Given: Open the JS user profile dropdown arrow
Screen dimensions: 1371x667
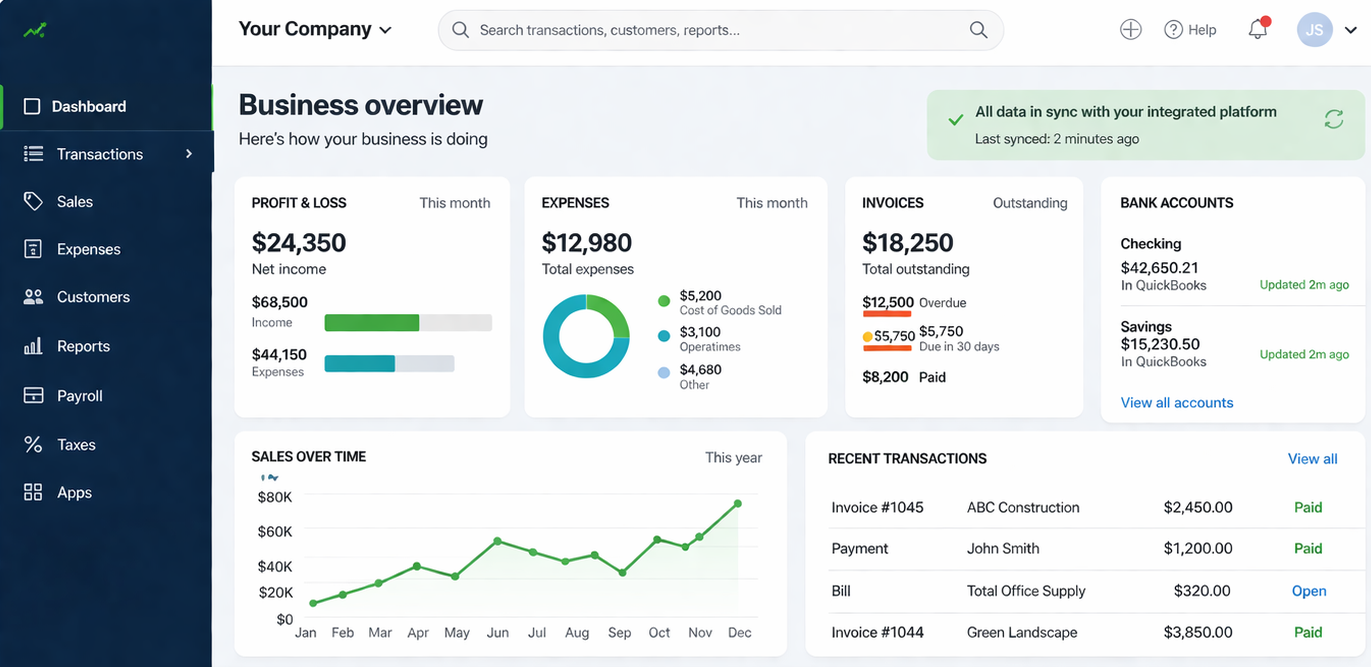Looking at the screenshot, I should coord(1351,31).
